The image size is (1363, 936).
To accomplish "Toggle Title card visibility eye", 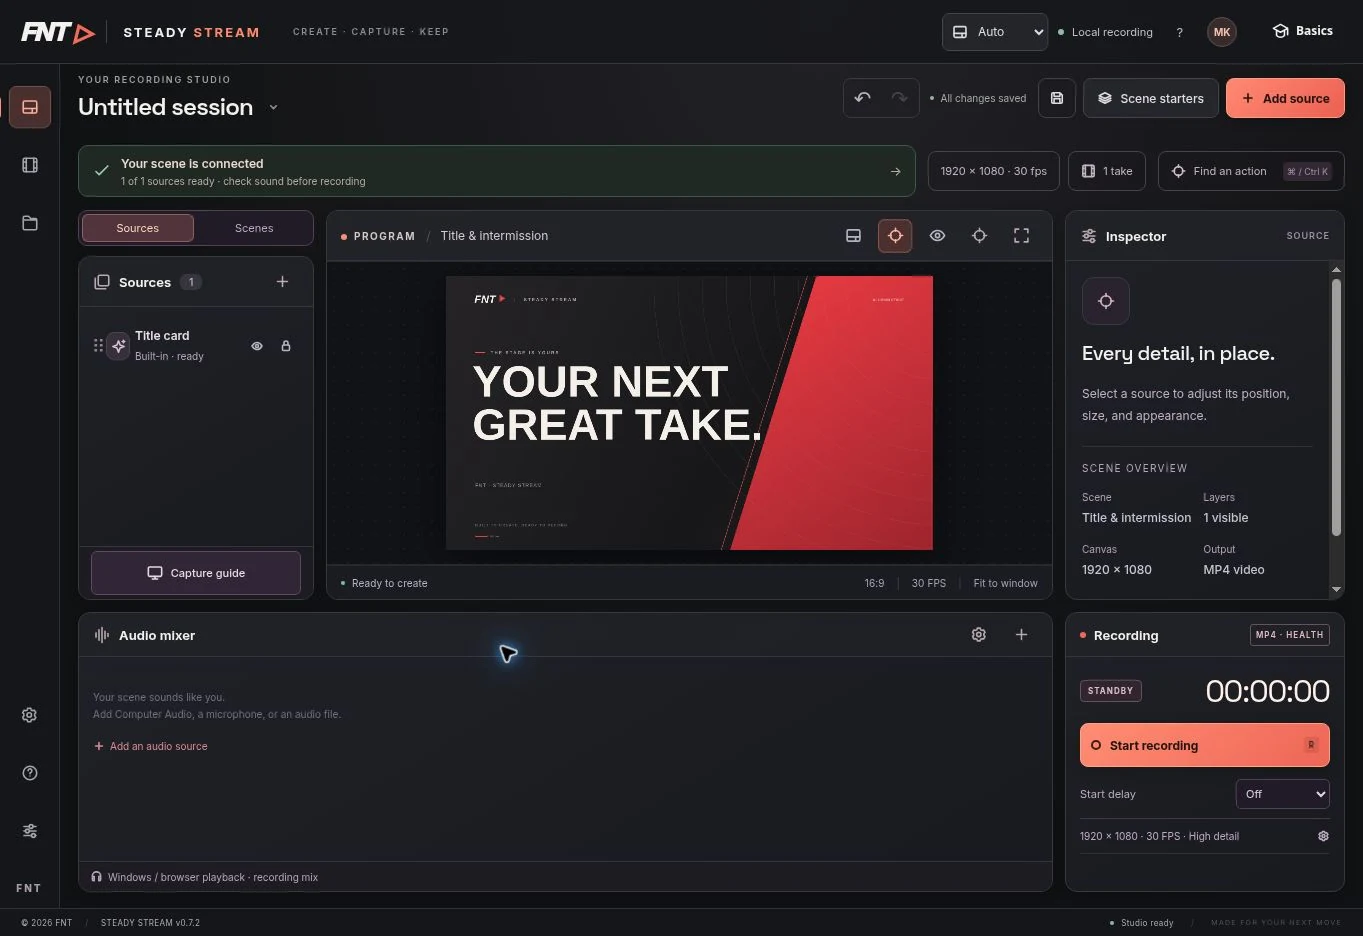I will coord(257,346).
